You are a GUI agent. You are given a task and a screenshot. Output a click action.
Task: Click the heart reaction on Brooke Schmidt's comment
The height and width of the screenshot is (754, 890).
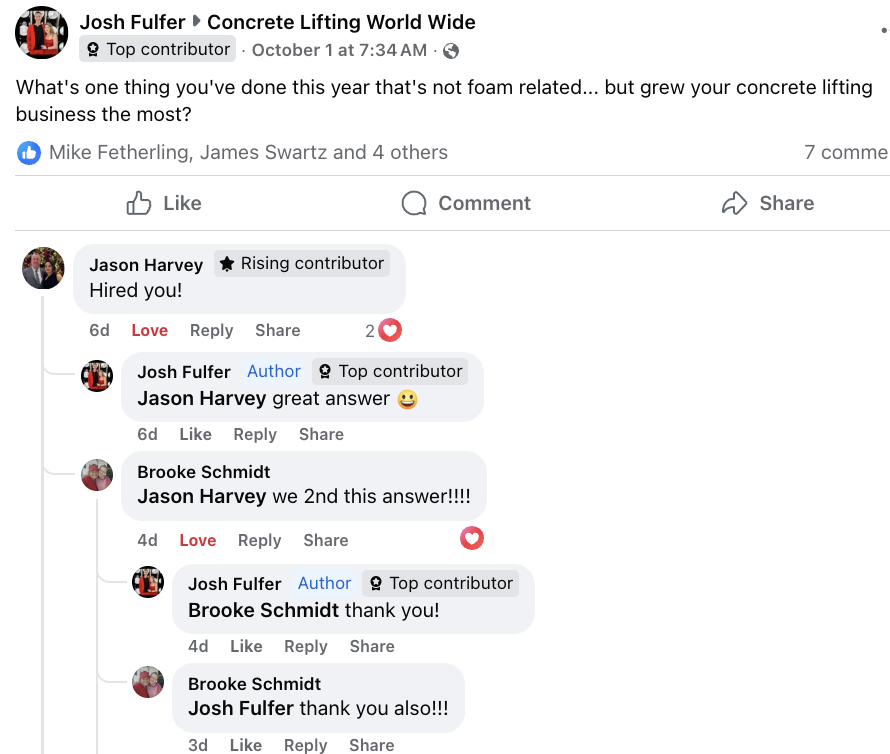[471, 538]
